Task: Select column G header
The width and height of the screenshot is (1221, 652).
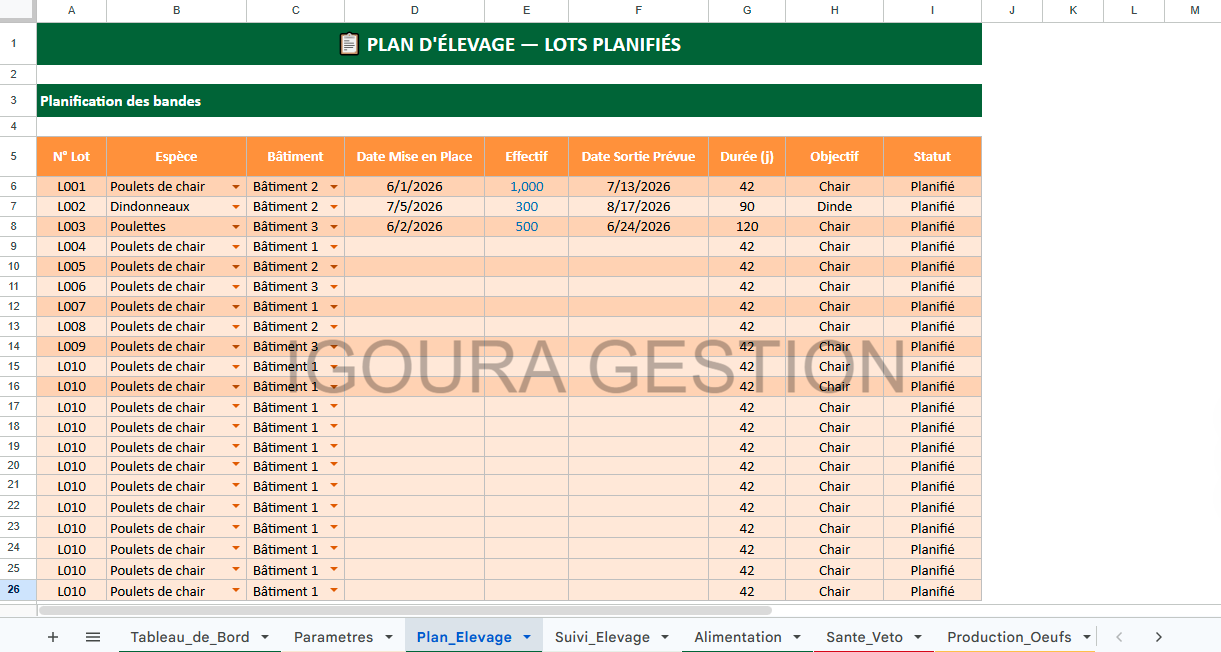Action: [x=747, y=10]
